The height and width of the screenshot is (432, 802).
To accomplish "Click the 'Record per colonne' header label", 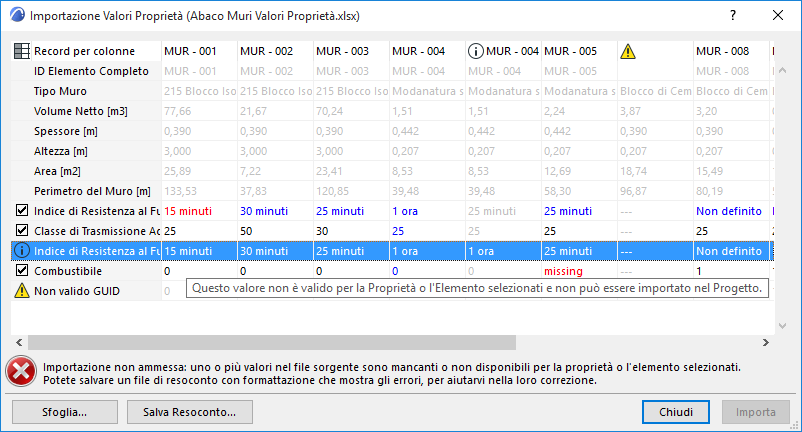I will click(84, 51).
